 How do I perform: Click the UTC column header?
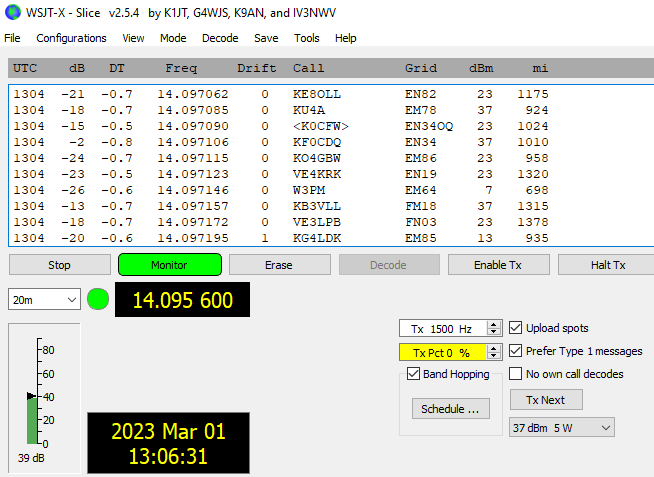25,68
